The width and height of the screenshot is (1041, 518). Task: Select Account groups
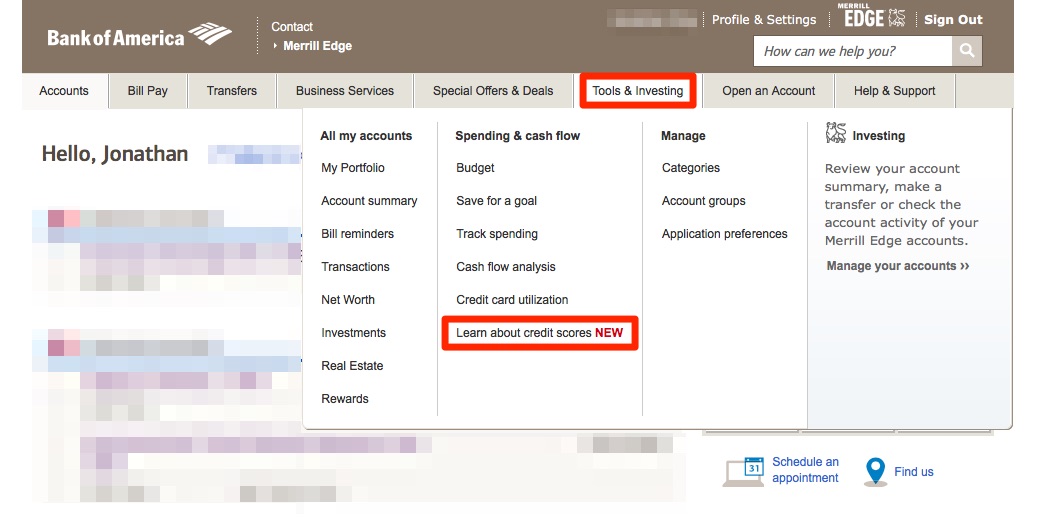tap(704, 201)
